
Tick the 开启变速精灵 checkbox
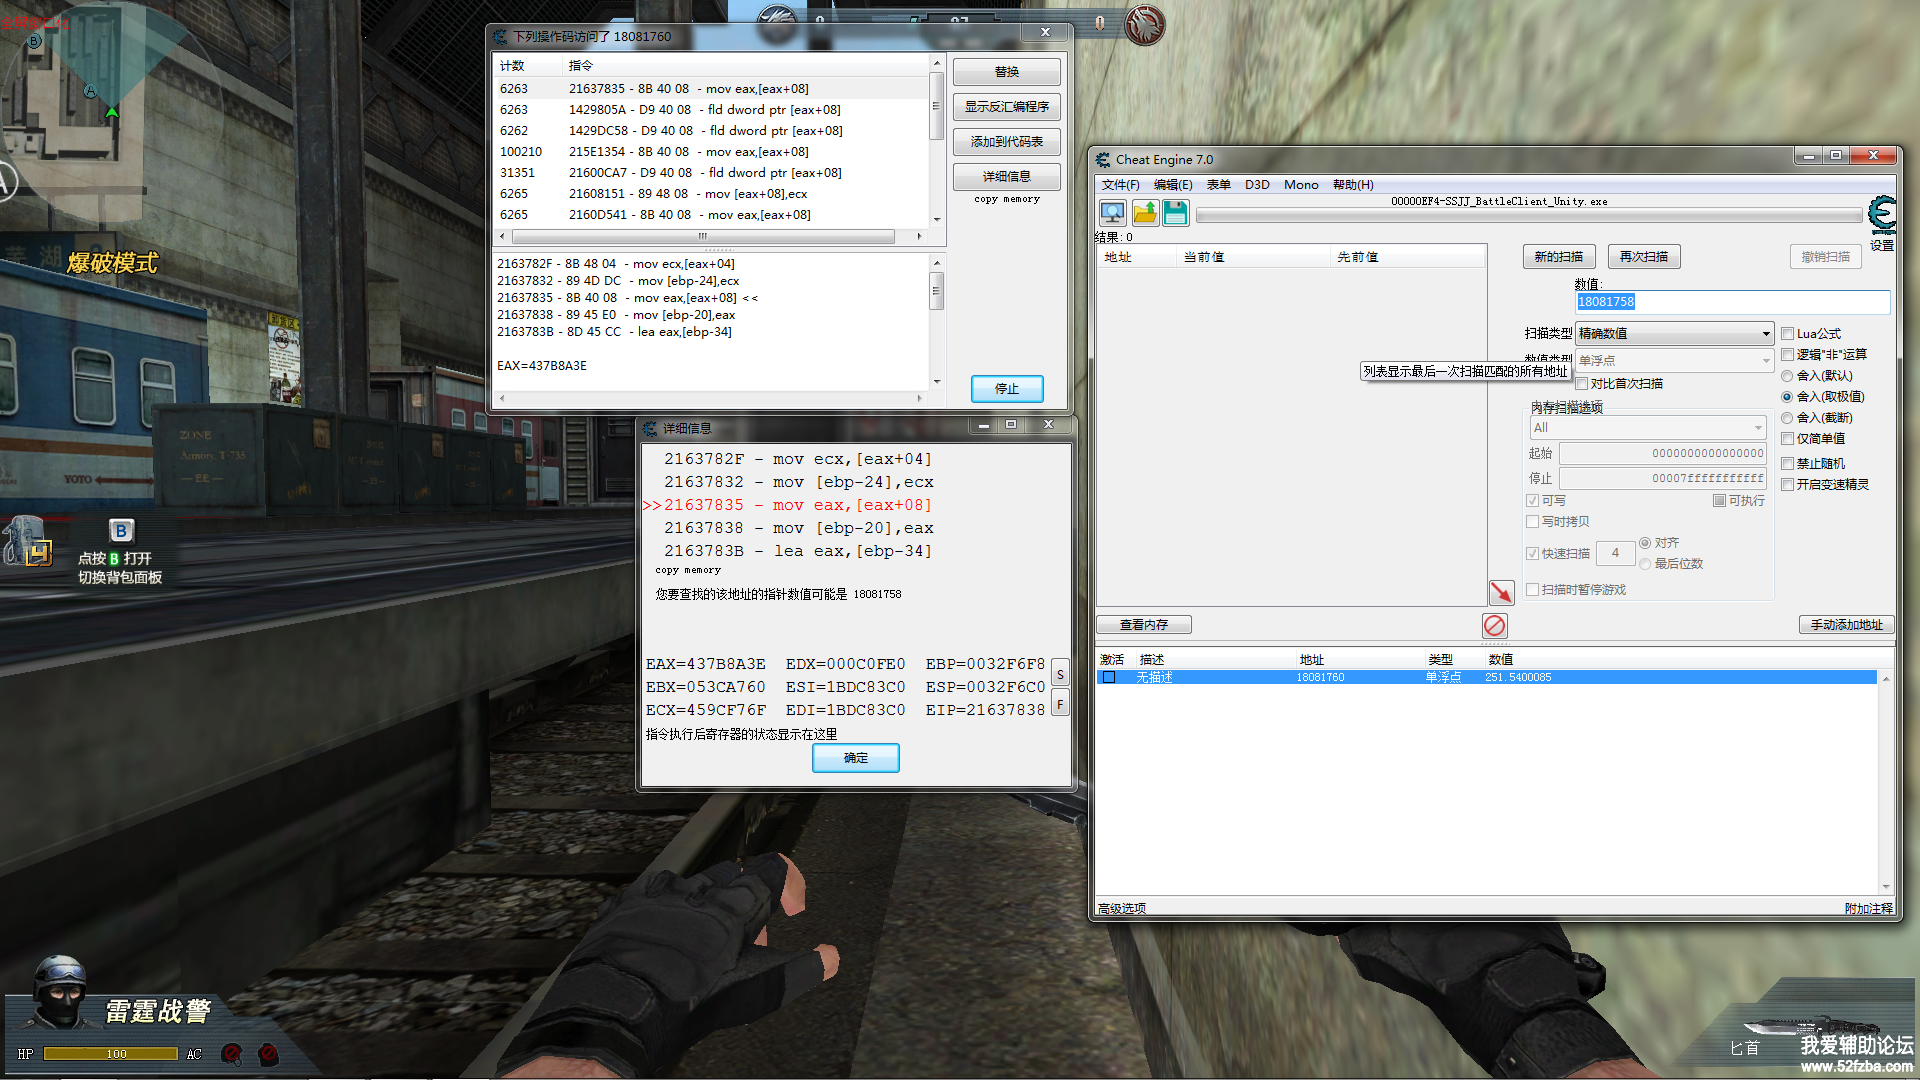tap(1787, 484)
